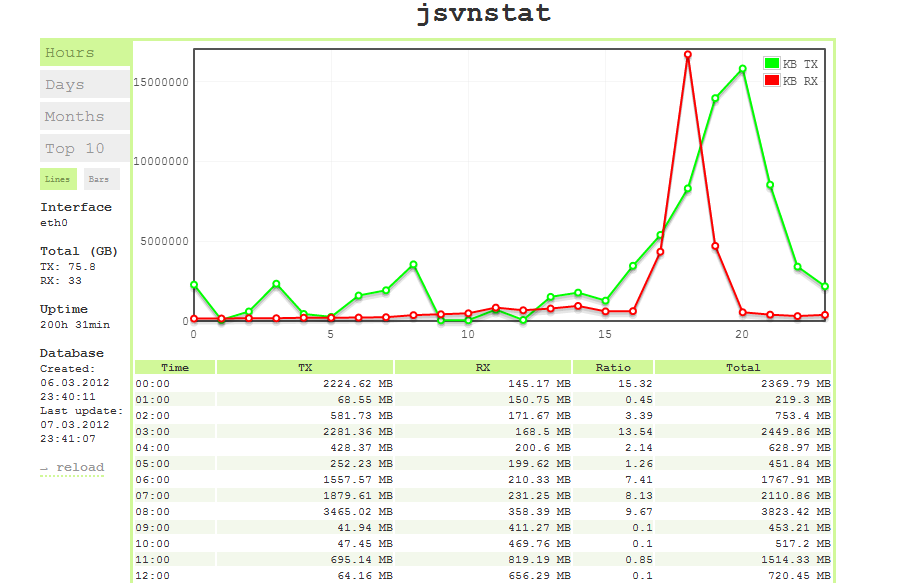Viewport: 920px width, 583px height.
Task: Click the 06.03.2012 created date
Action: [x=75, y=383]
